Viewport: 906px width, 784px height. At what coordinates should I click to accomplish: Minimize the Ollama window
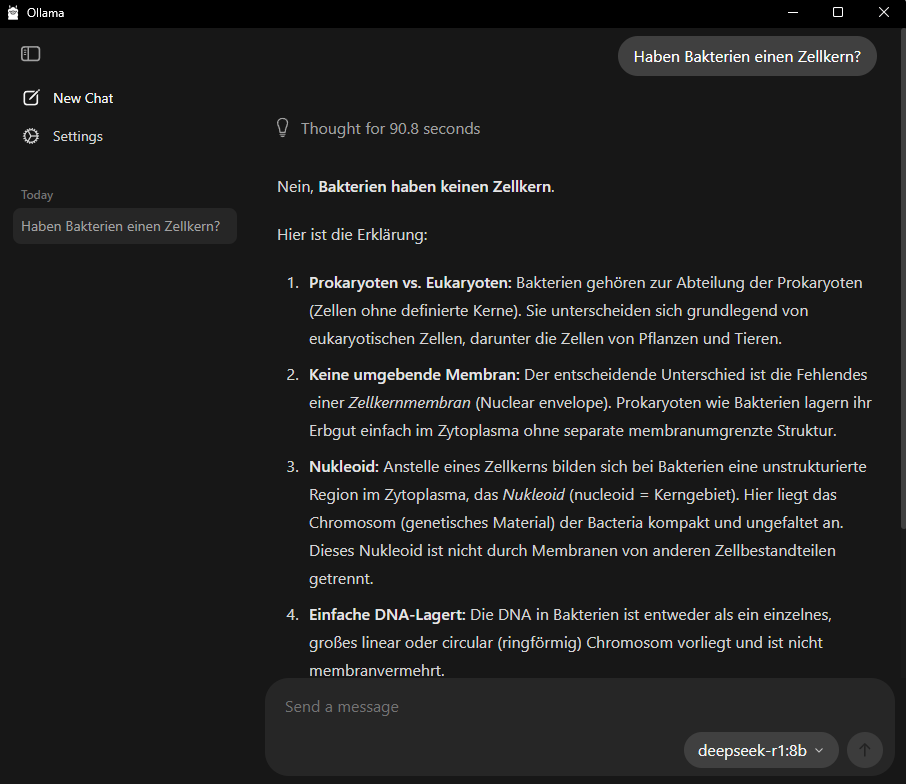click(x=792, y=13)
